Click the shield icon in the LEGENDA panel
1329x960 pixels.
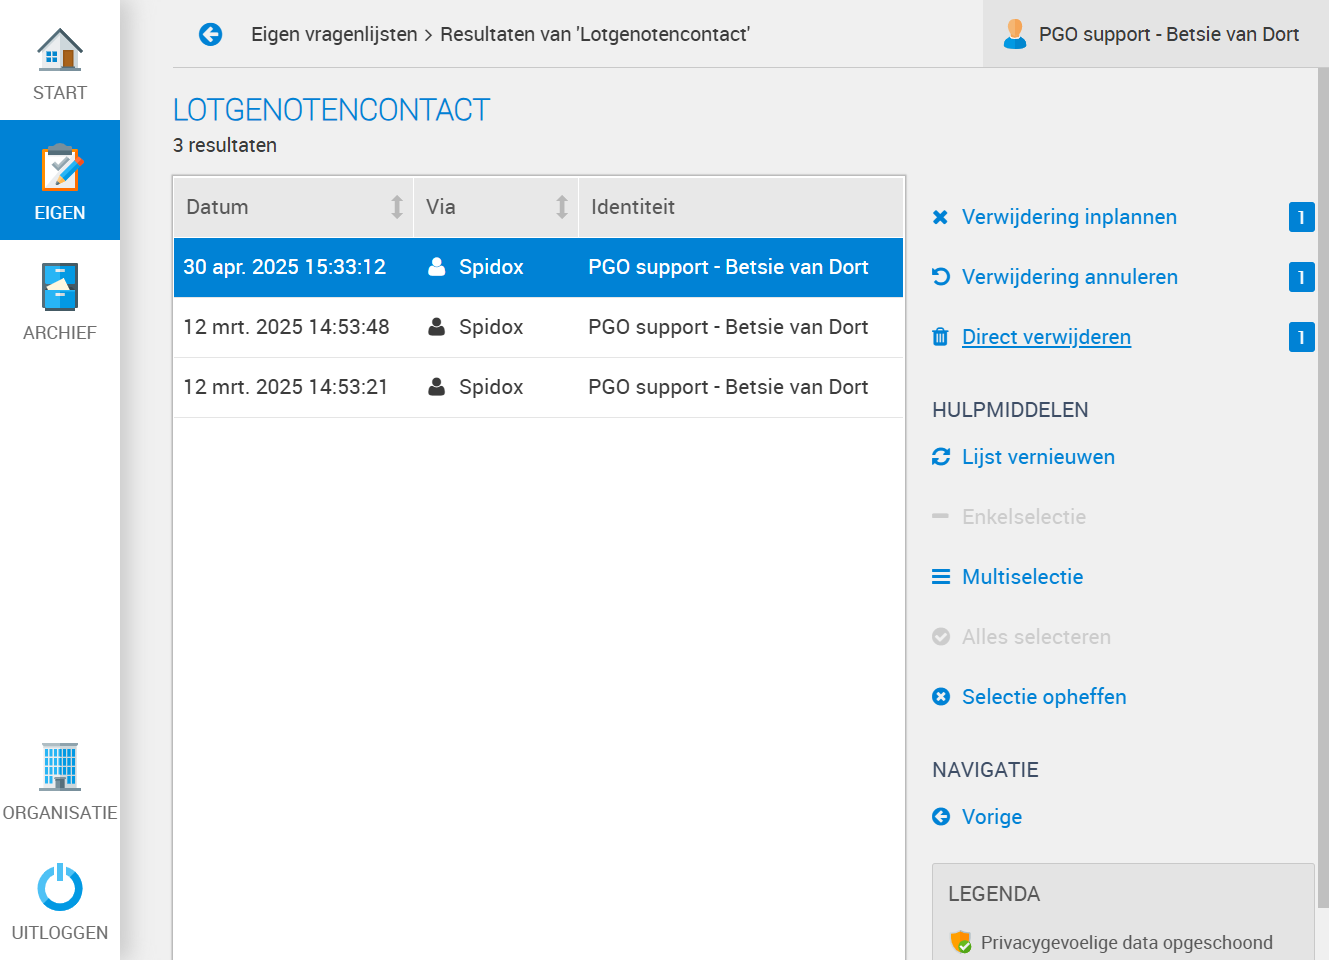point(961,942)
